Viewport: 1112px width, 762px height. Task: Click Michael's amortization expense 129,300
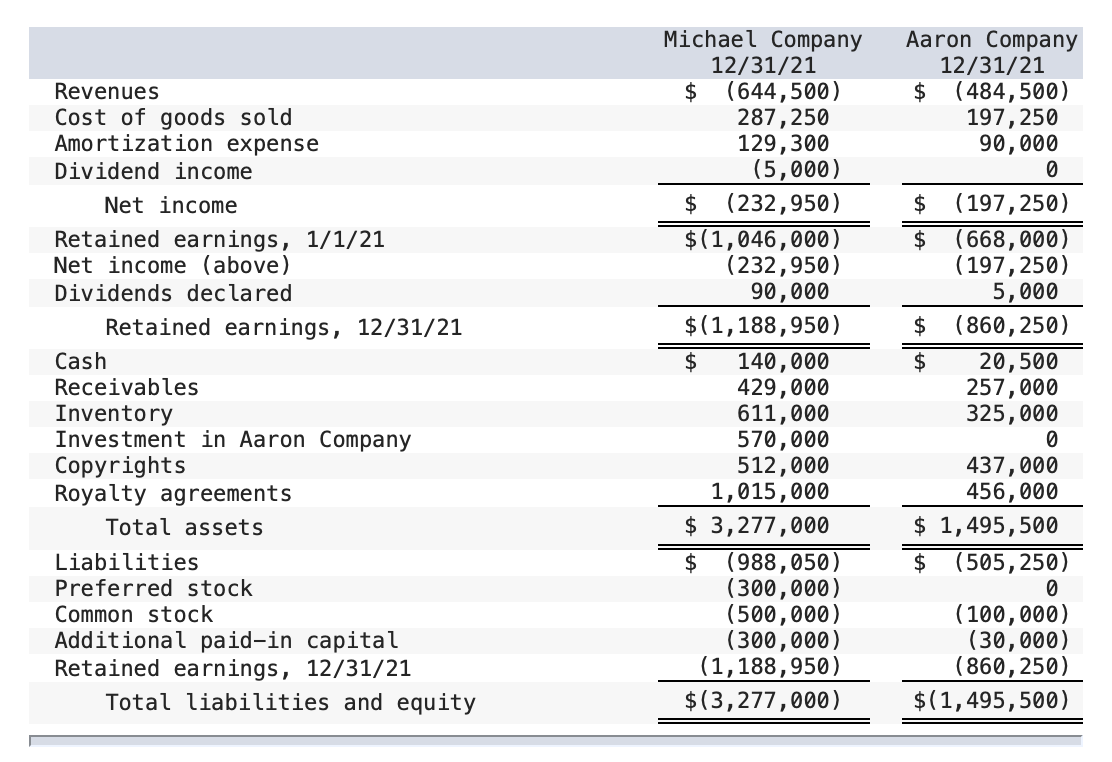pyautogui.click(x=783, y=144)
